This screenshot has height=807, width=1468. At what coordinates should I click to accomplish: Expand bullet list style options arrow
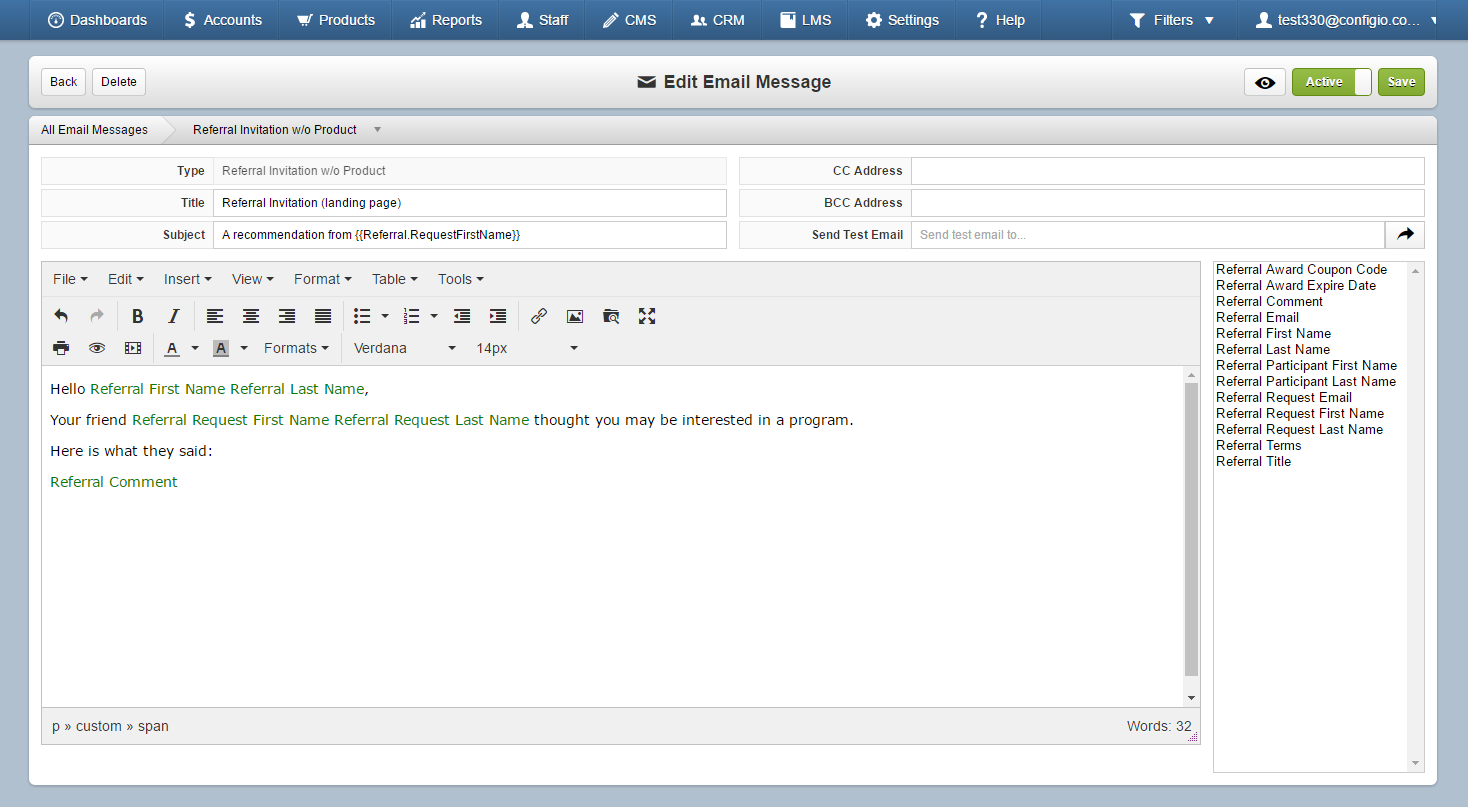(x=385, y=316)
